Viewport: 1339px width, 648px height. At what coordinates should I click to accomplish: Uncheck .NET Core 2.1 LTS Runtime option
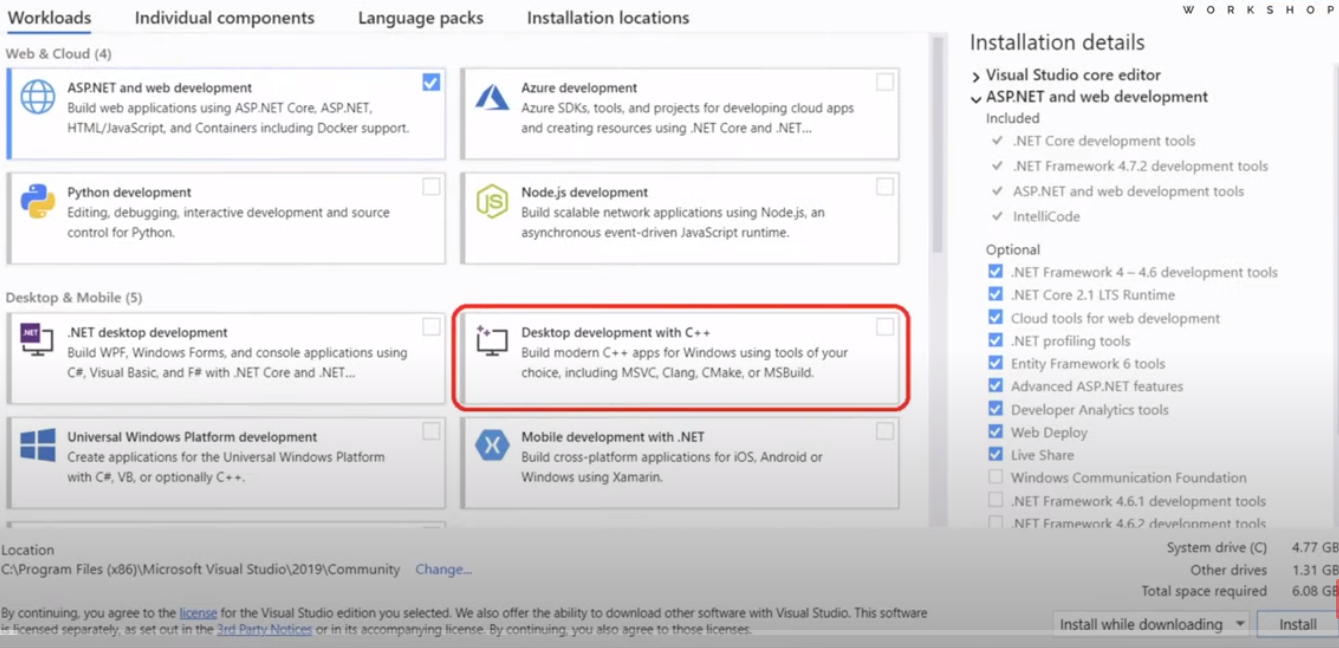(995, 295)
